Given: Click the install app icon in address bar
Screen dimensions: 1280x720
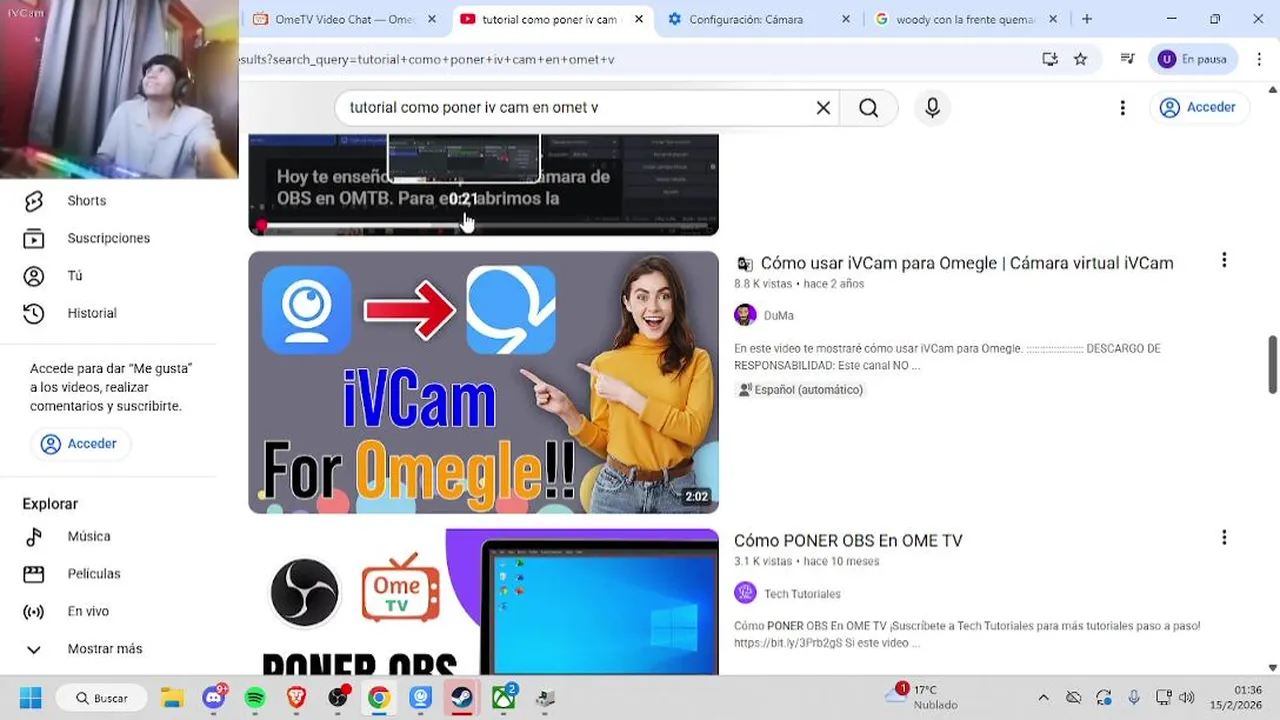Looking at the screenshot, I should (1049, 59).
